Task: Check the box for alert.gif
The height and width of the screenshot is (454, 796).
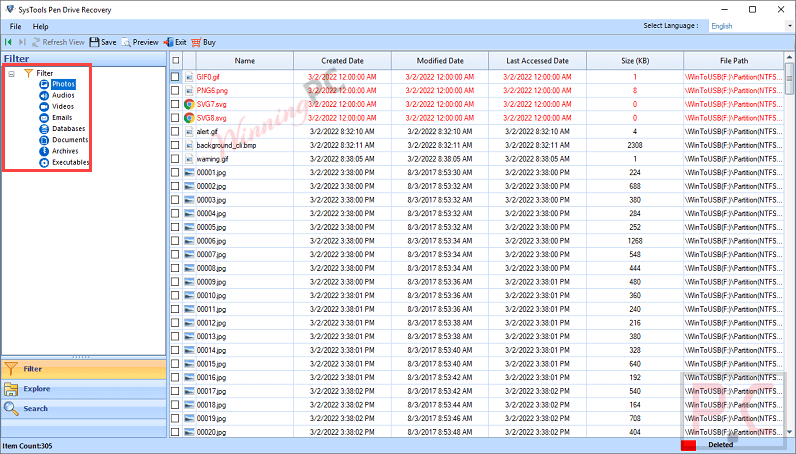Action: click(175, 132)
